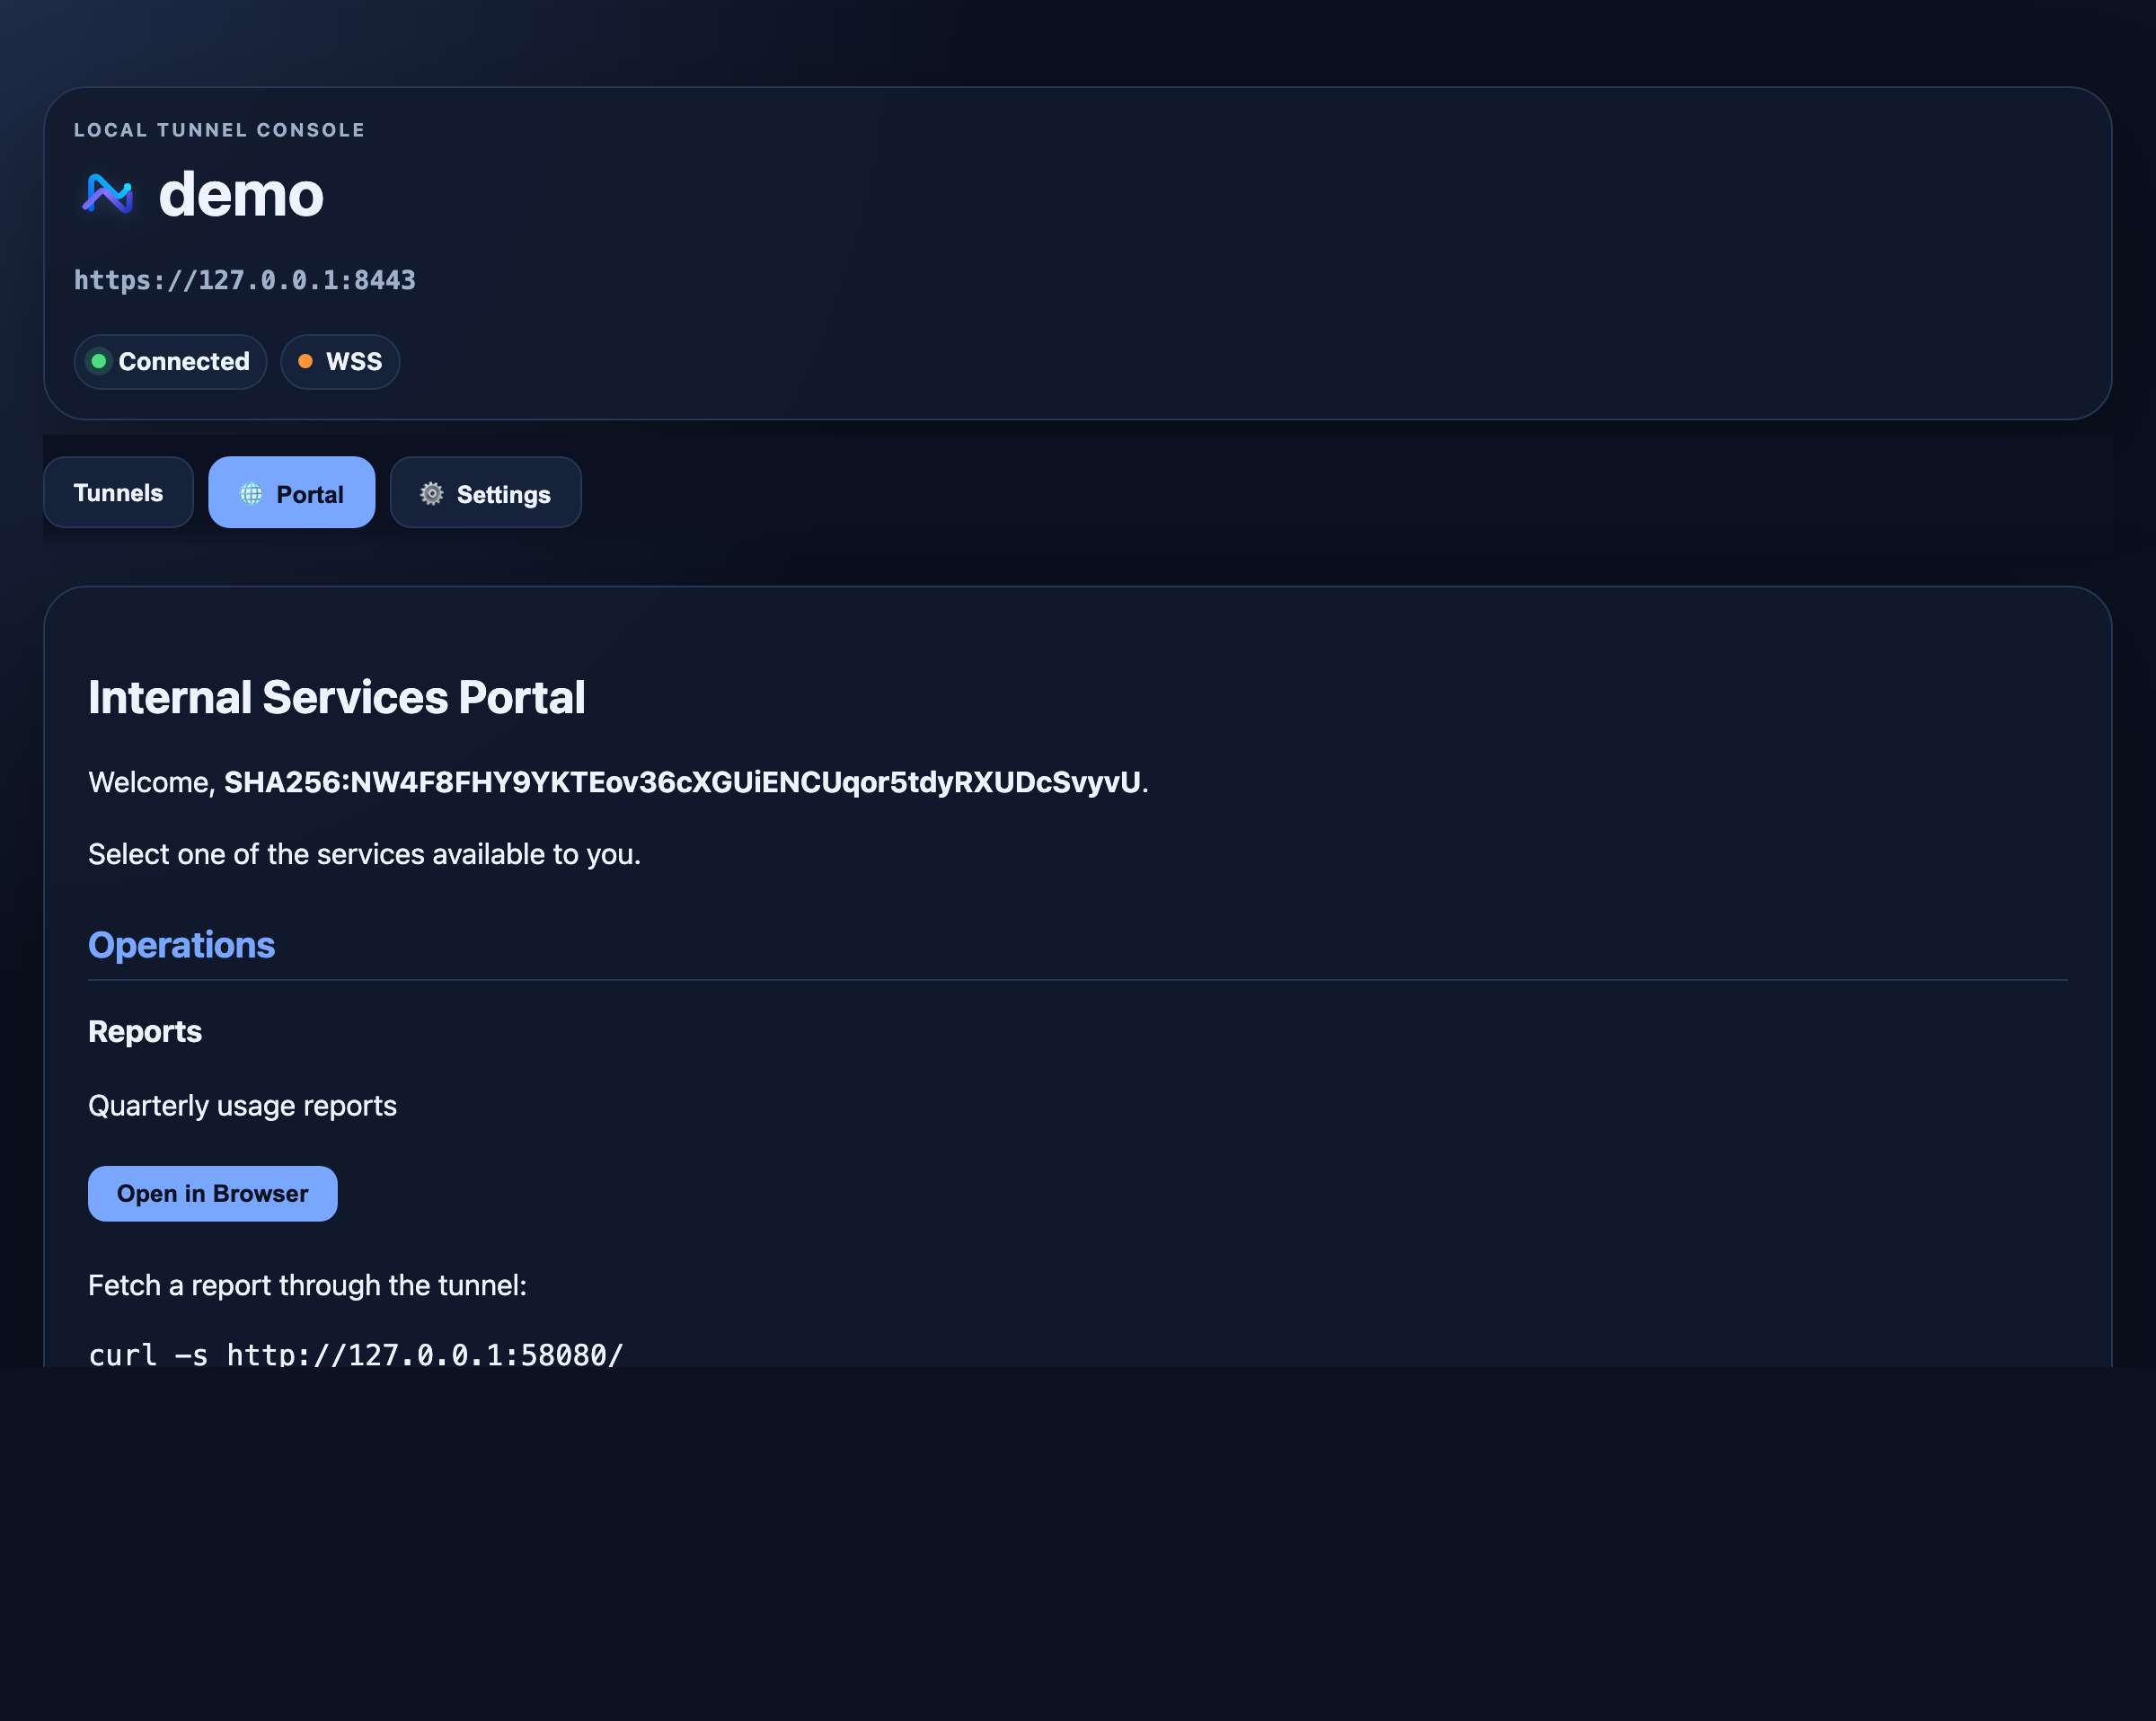The height and width of the screenshot is (1721, 2156).
Task: Click the Open in Browser button
Action: (x=213, y=1194)
